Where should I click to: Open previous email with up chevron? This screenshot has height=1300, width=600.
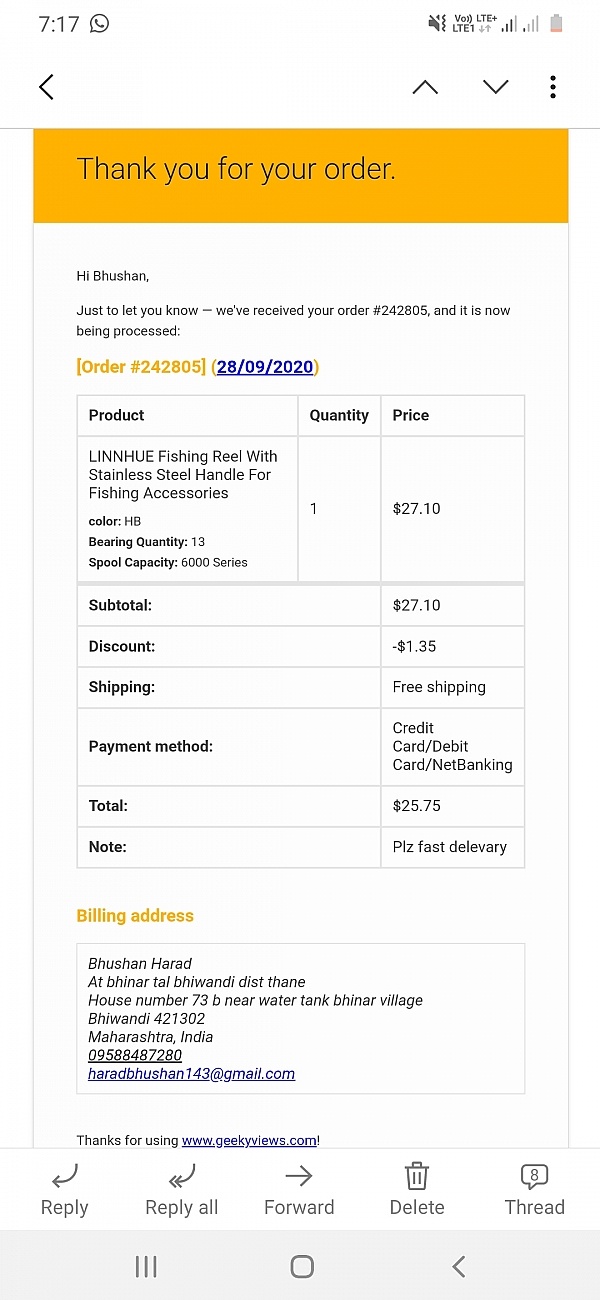(425, 87)
